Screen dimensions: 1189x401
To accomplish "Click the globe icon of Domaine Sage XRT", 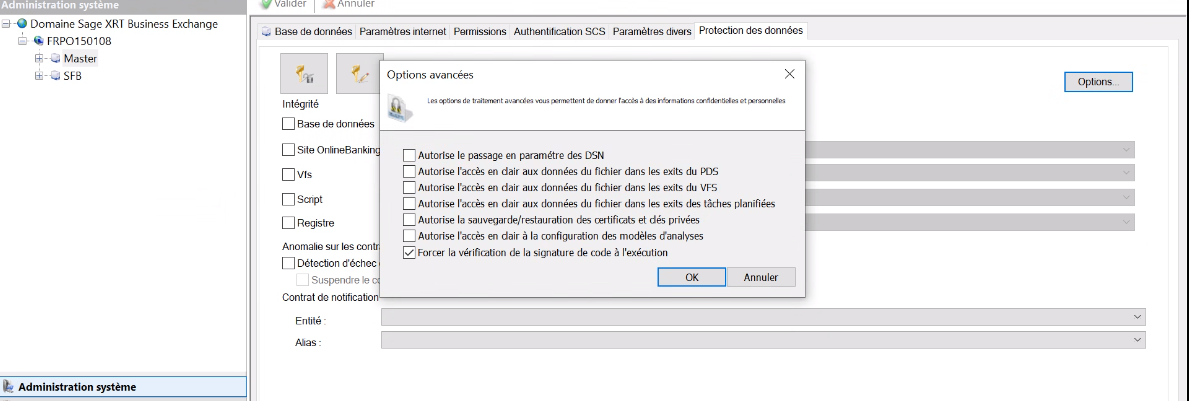I will [22, 24].
